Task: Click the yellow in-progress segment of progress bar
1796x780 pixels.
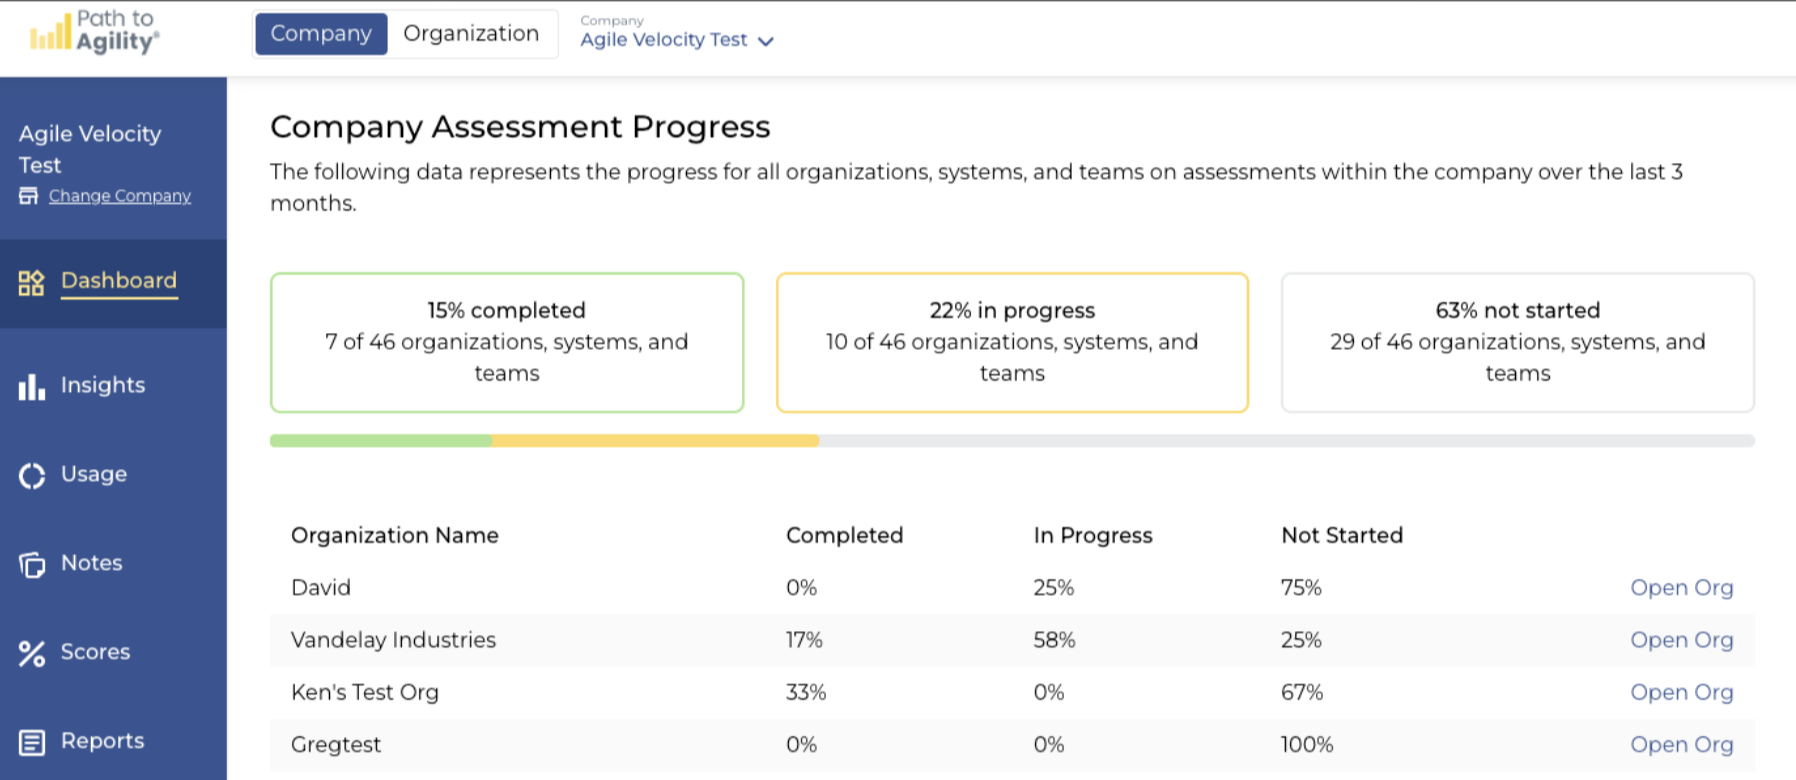Action: pos(655,441)
